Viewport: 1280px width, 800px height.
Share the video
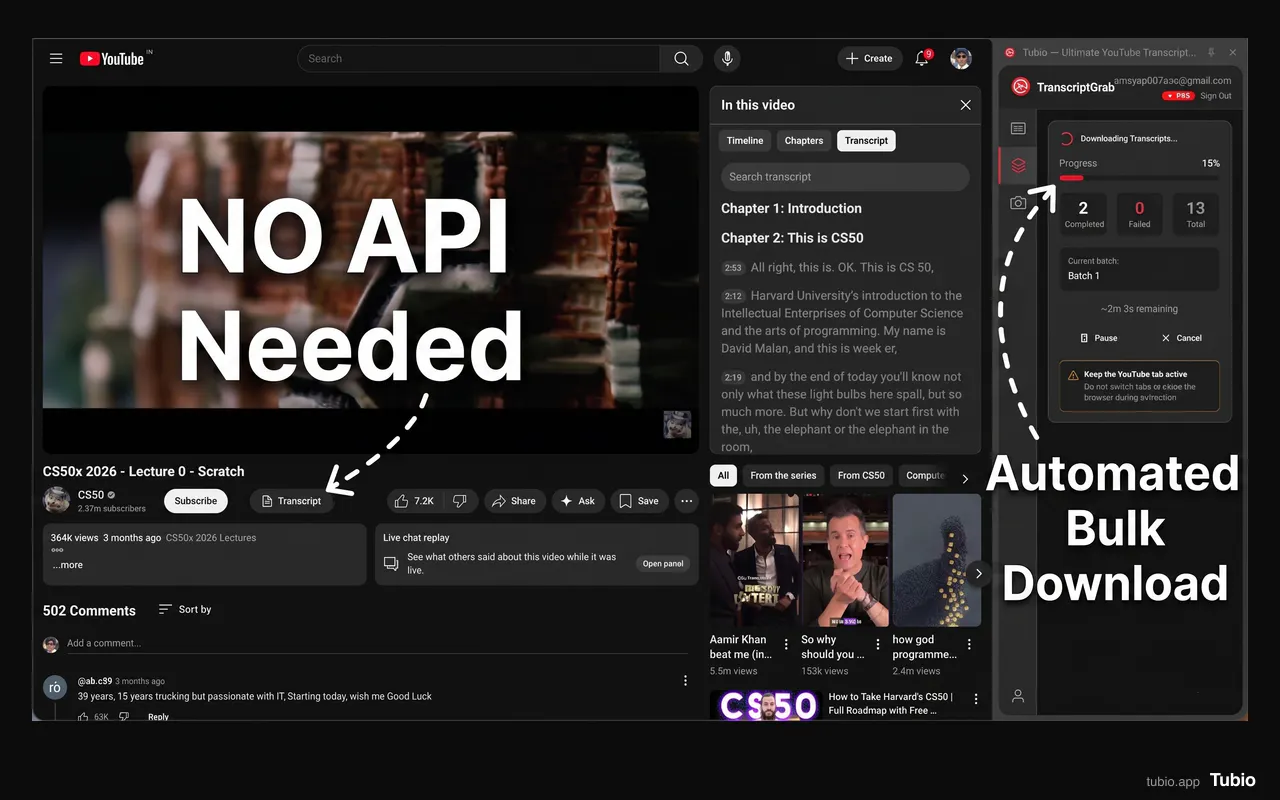[x=514, y=501]
